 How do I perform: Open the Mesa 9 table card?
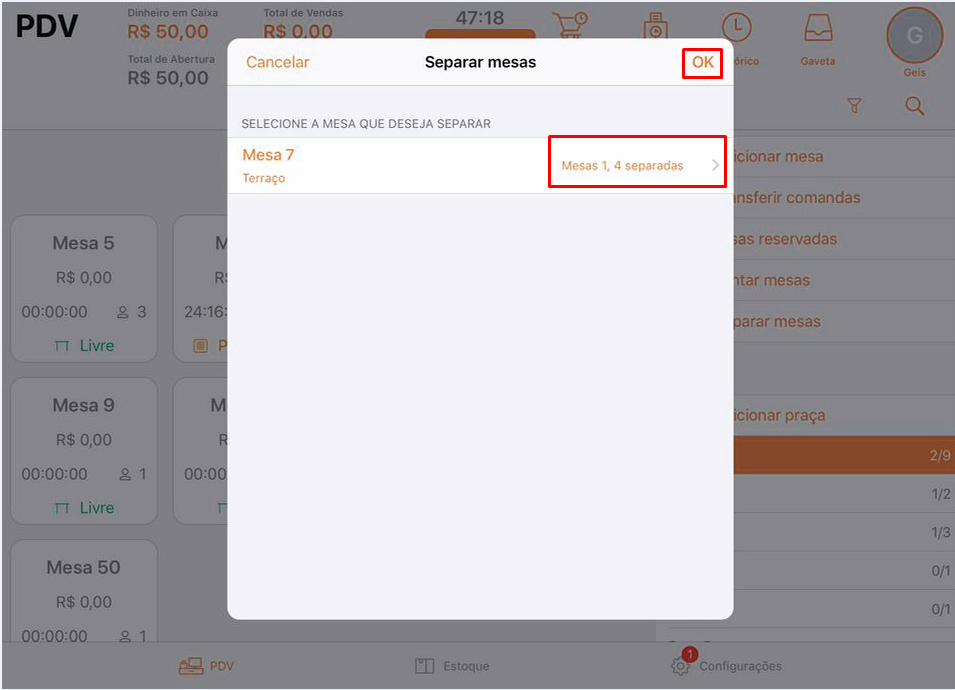click(84, 451)
